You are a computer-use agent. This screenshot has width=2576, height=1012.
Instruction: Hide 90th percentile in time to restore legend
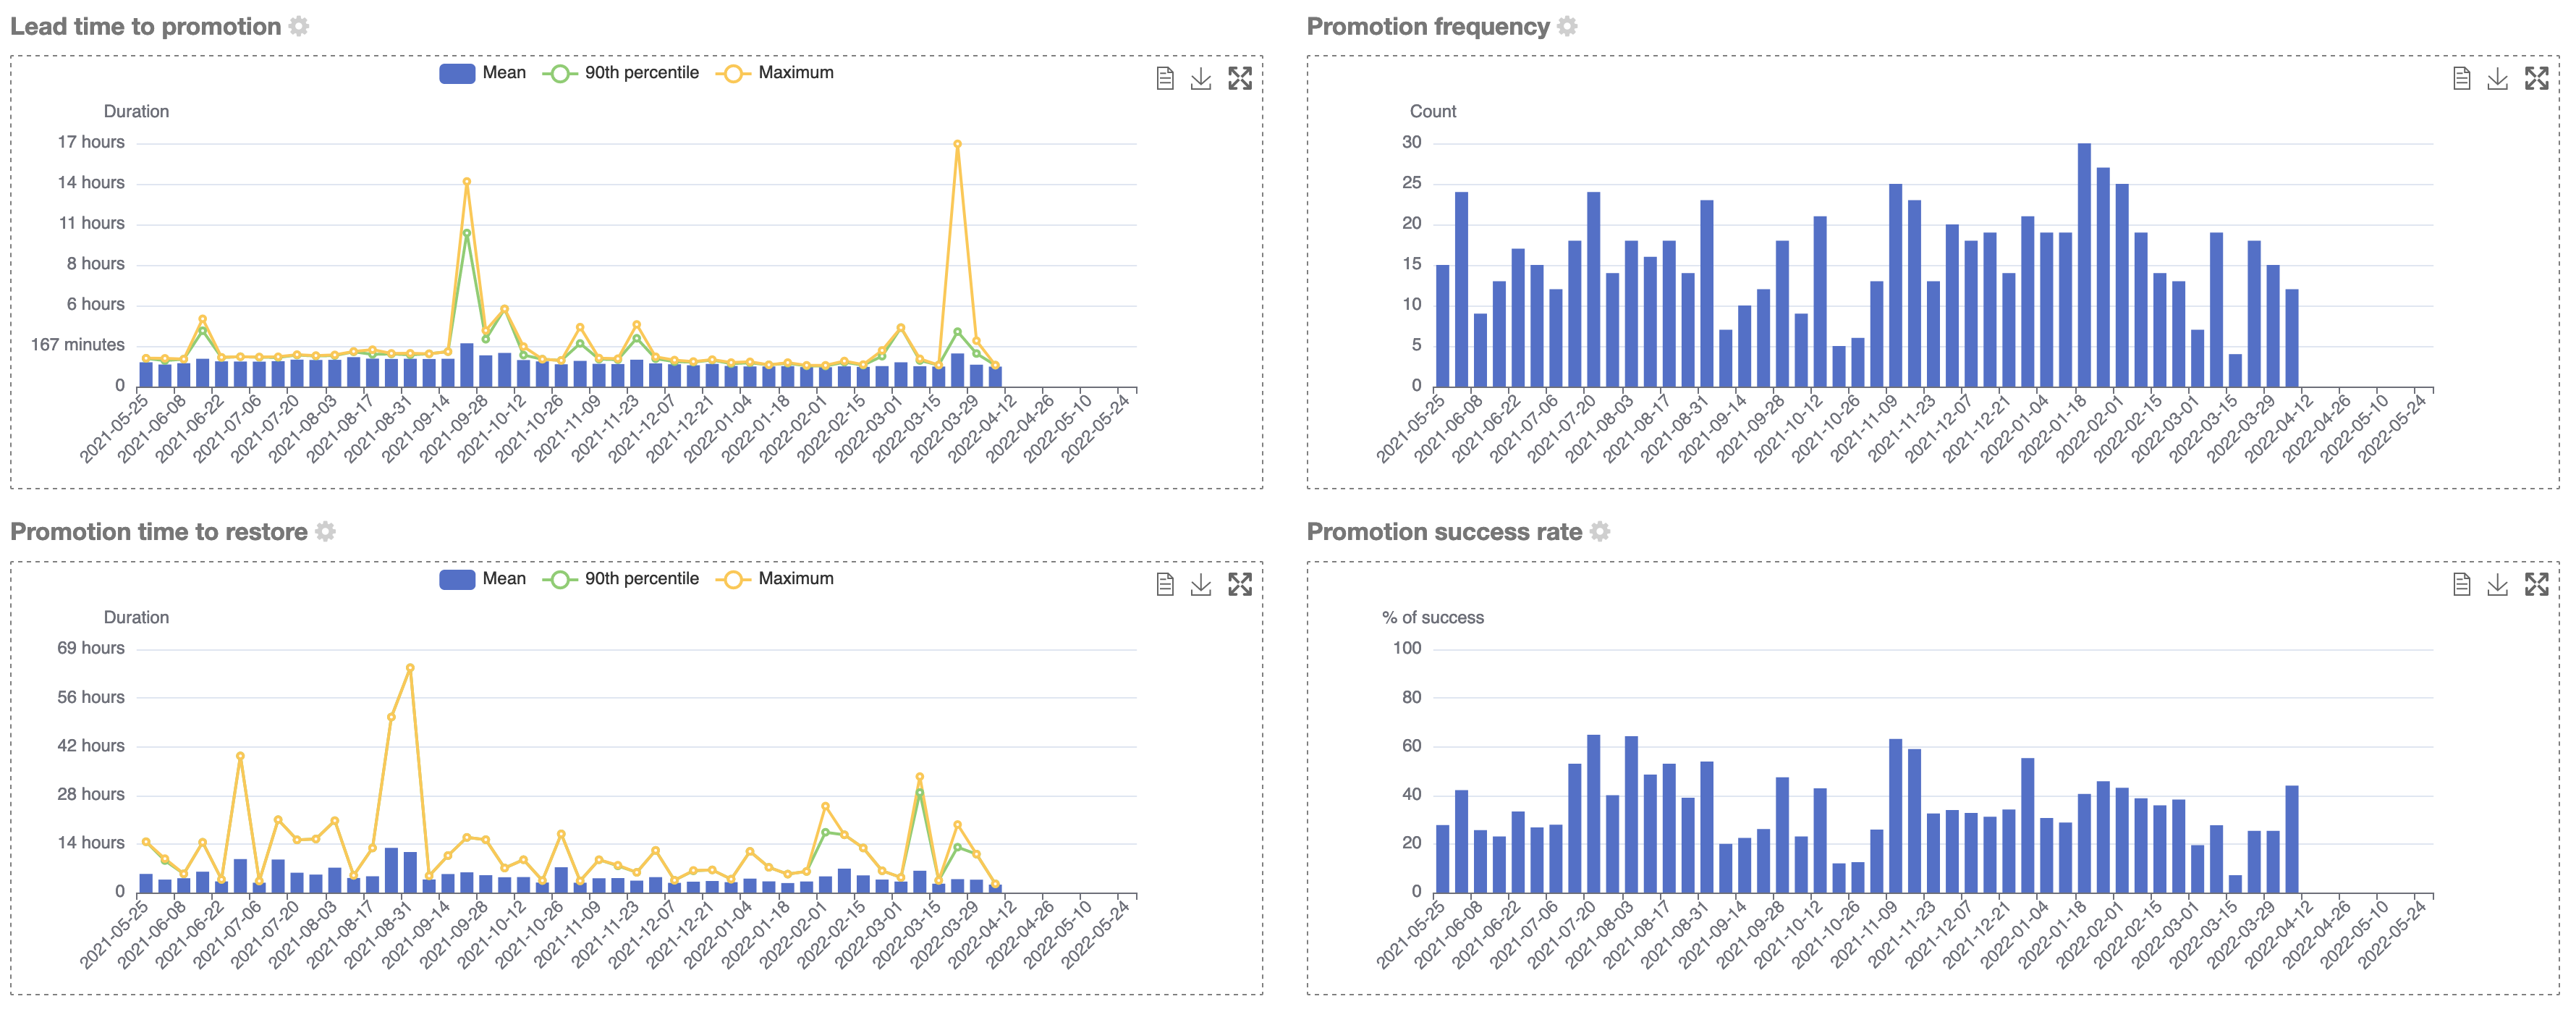pyautogui.click(x=621, y=579)
